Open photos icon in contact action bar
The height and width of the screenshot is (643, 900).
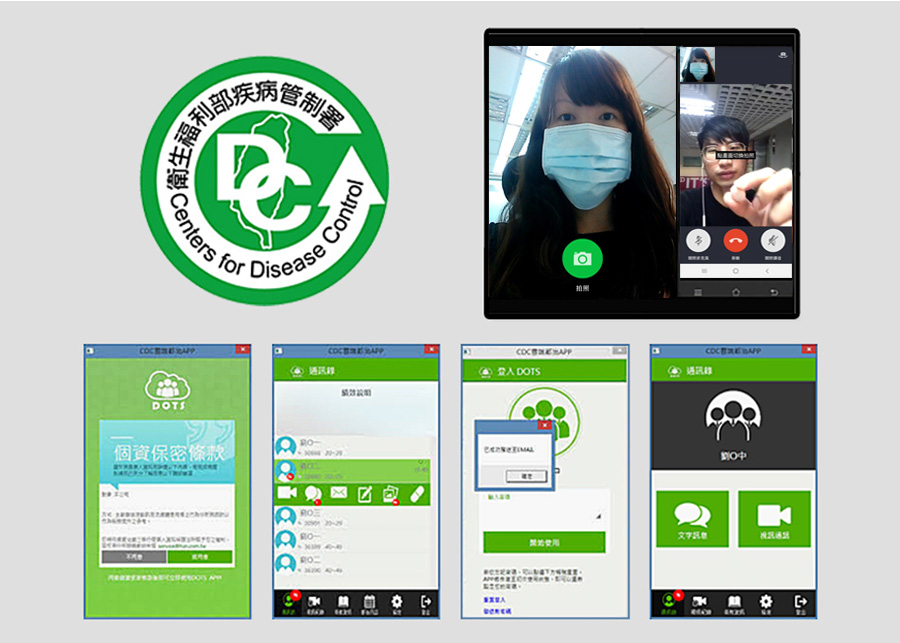(391, 494)
